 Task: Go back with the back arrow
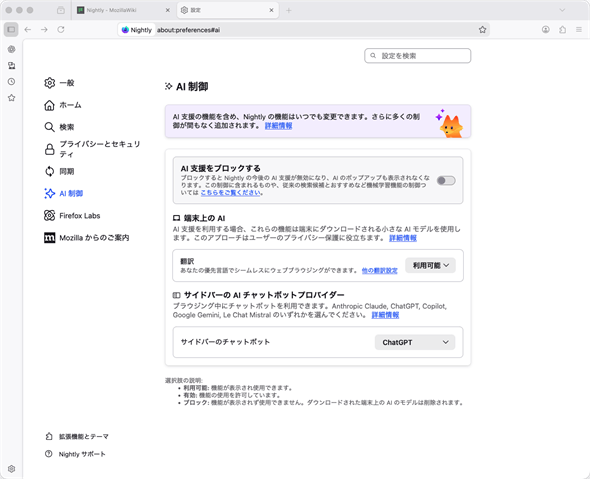(27, 29)
